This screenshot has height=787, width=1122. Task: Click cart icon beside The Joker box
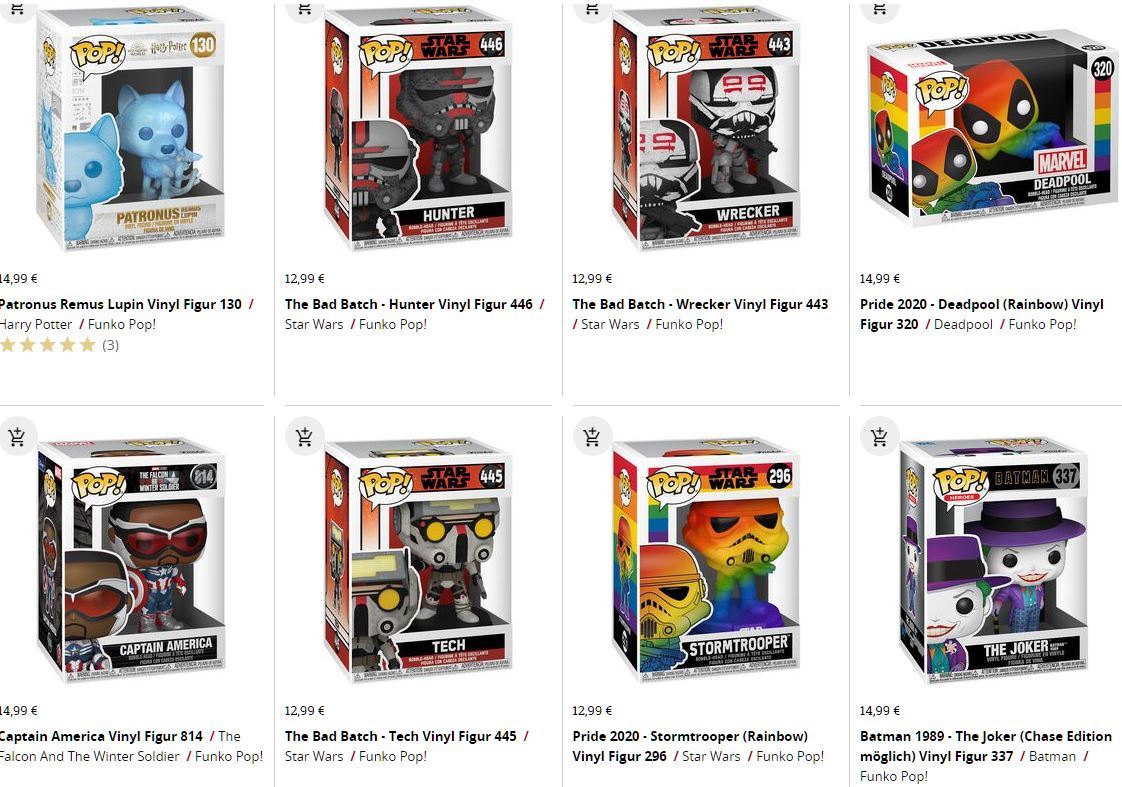(879, 436)
